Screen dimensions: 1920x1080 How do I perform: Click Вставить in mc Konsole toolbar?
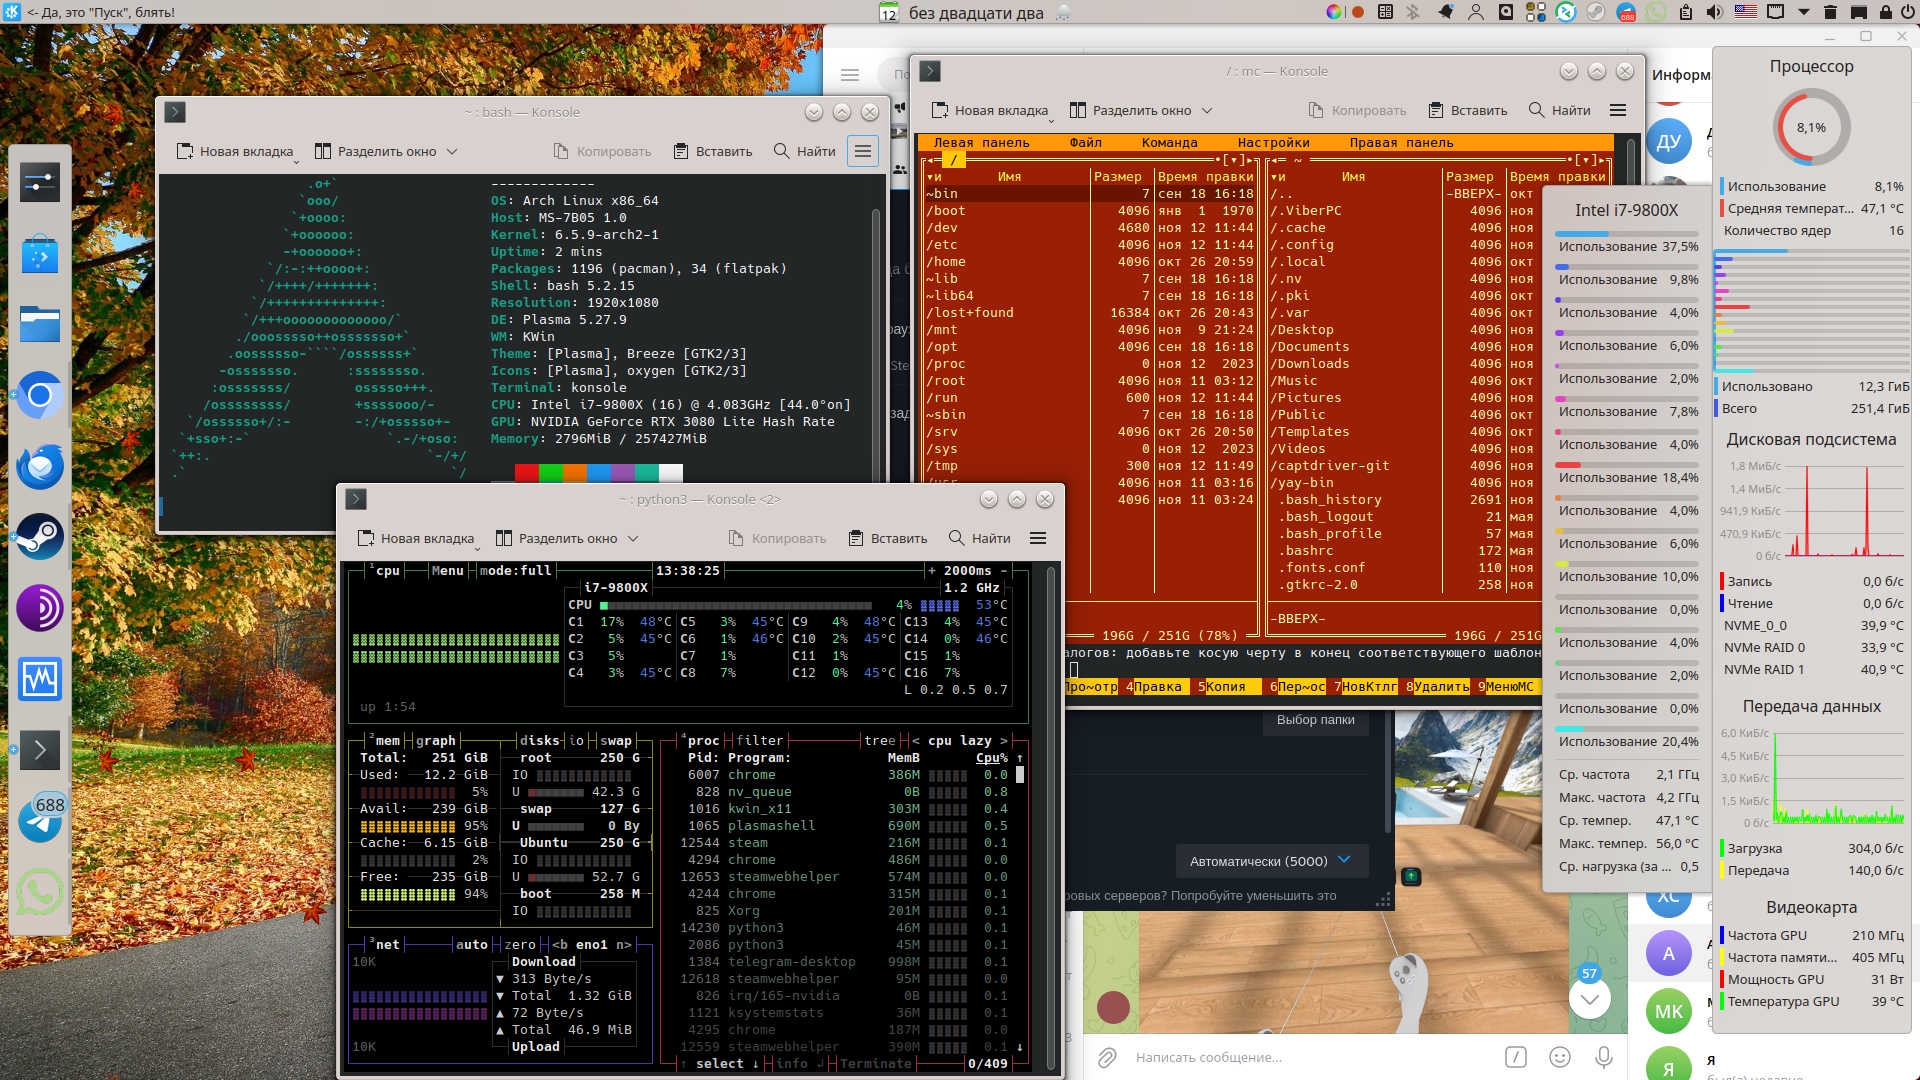point(1467,111)
